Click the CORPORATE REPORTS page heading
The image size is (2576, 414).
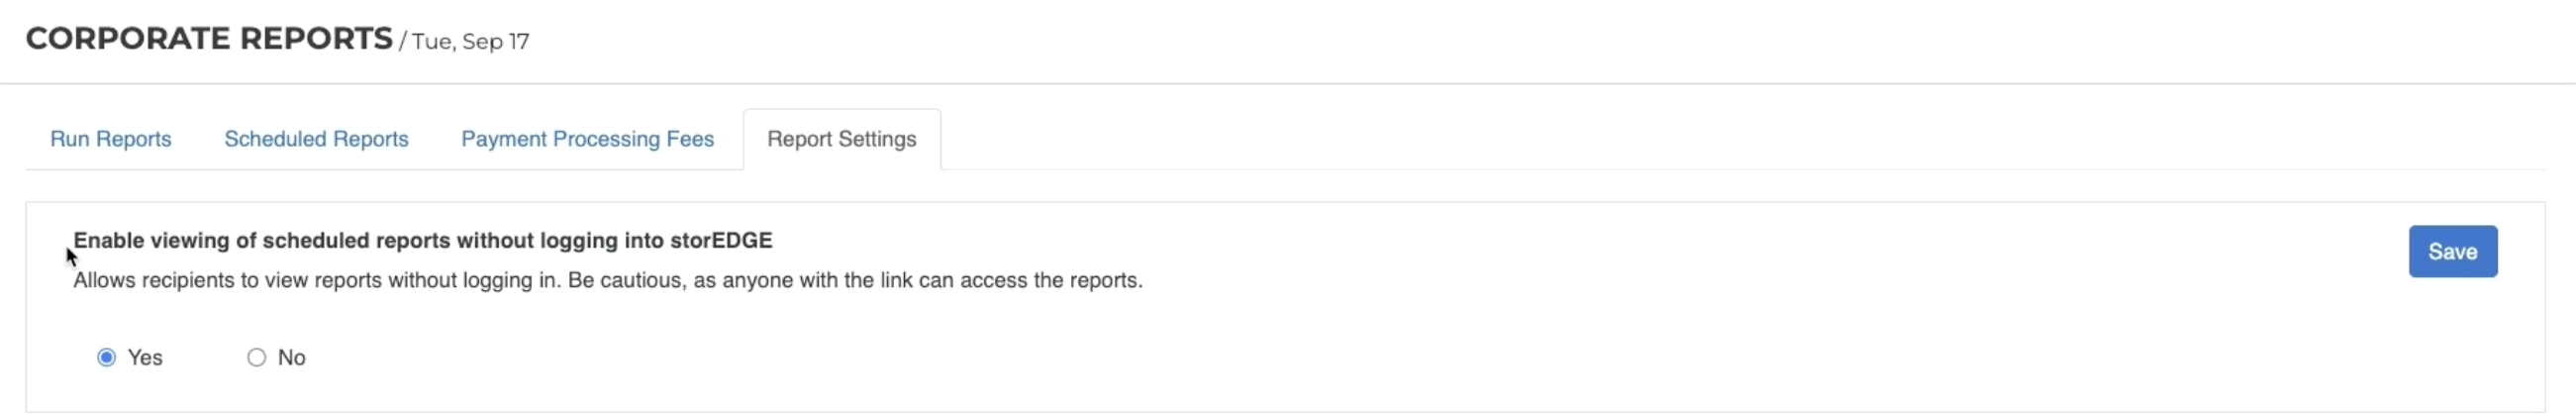[x=209, y=38]
